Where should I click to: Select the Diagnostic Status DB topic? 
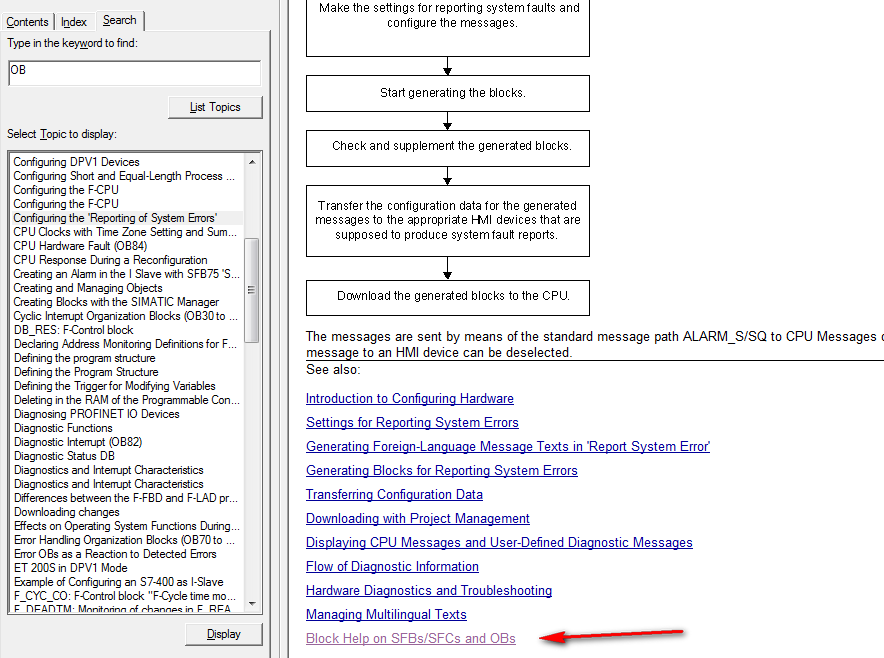click(x=64, y=456)
